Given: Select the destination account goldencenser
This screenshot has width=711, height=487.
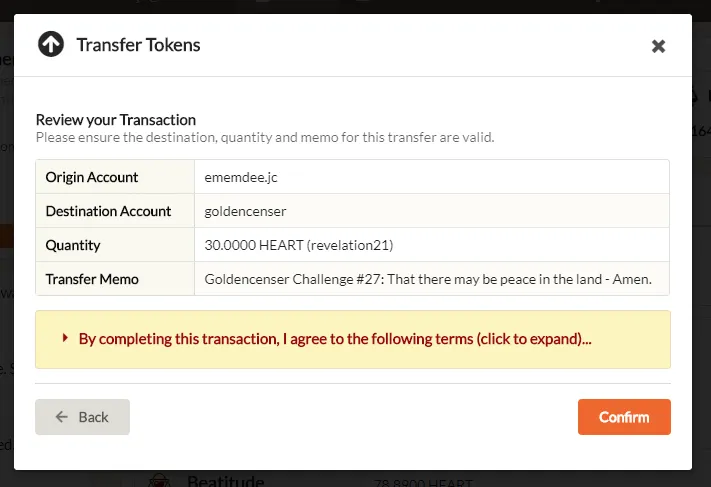Looking at the screenshot, I should [x=245, y=211].
